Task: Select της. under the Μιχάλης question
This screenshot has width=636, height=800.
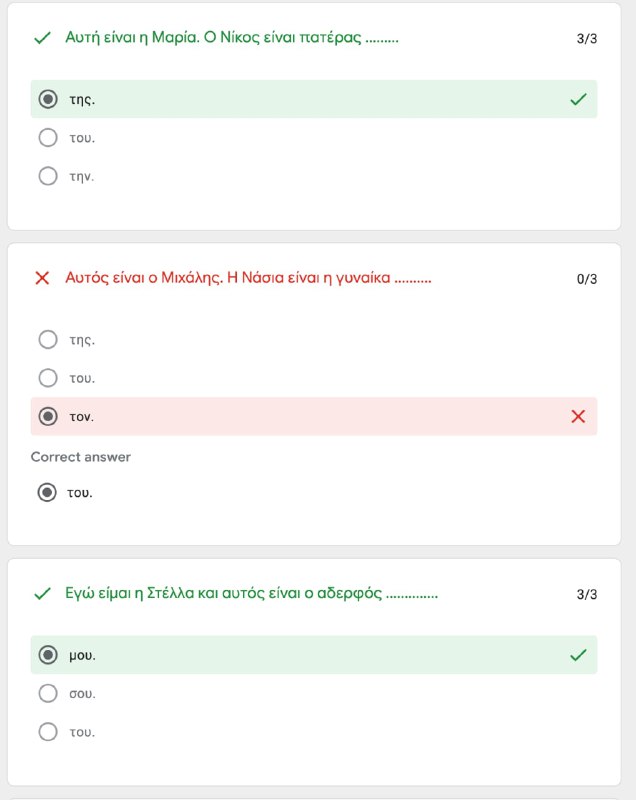Action: pos(48,339)
